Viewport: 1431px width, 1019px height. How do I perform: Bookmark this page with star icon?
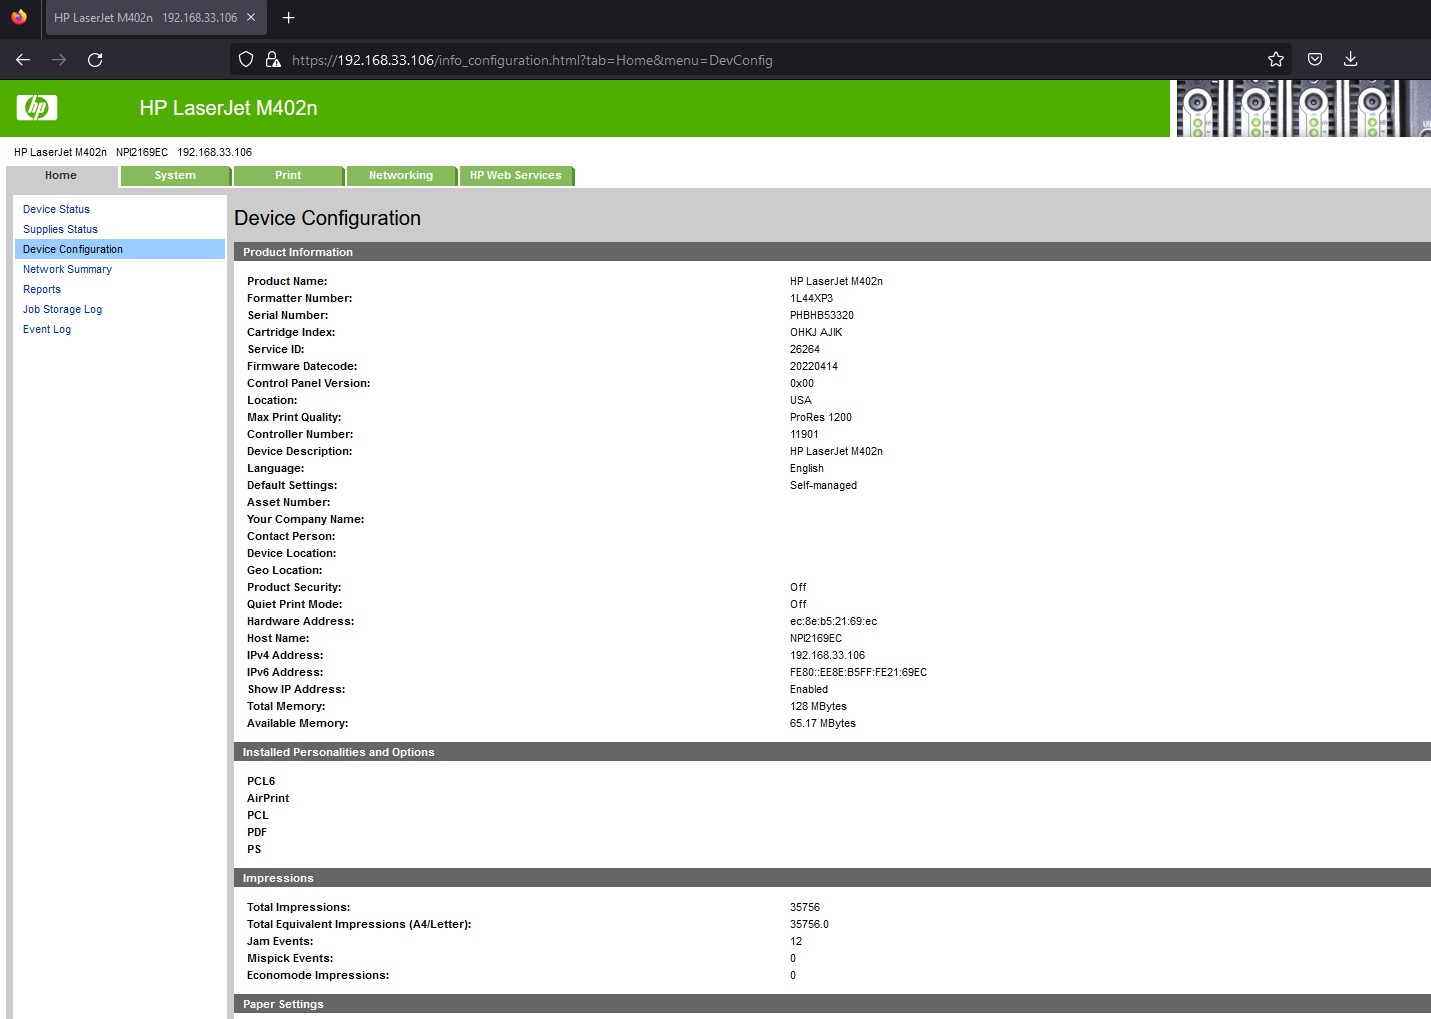coord(1275,60)
